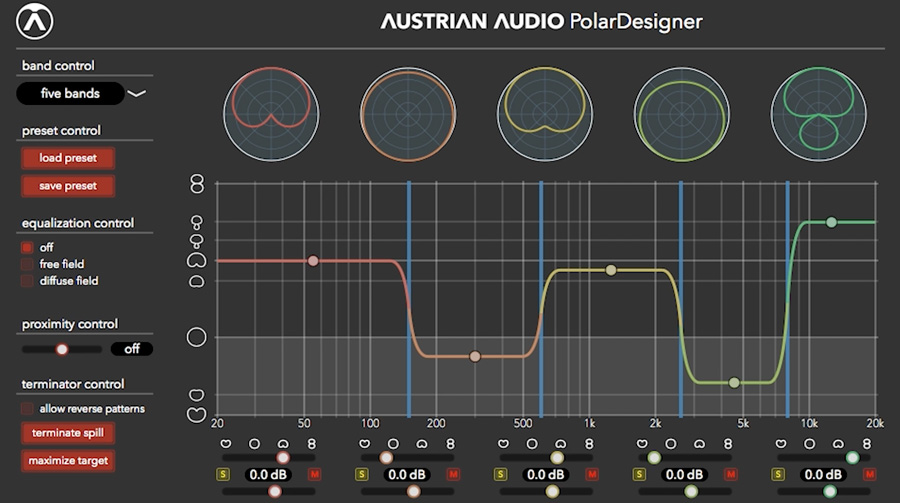
Task: Click band one omni icon below graph
Action: (254, 444)
